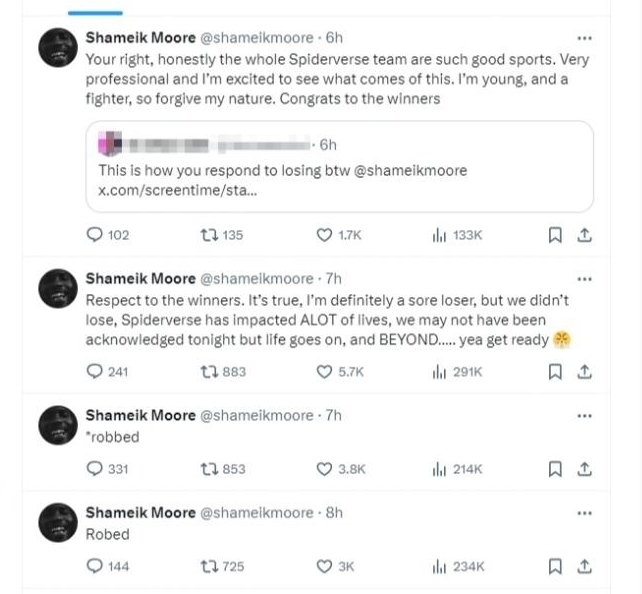Viewport: 642px width, 594px height.
Task: Reply to the 'Respect to the winners' tweet
Action: coord(96,372)
